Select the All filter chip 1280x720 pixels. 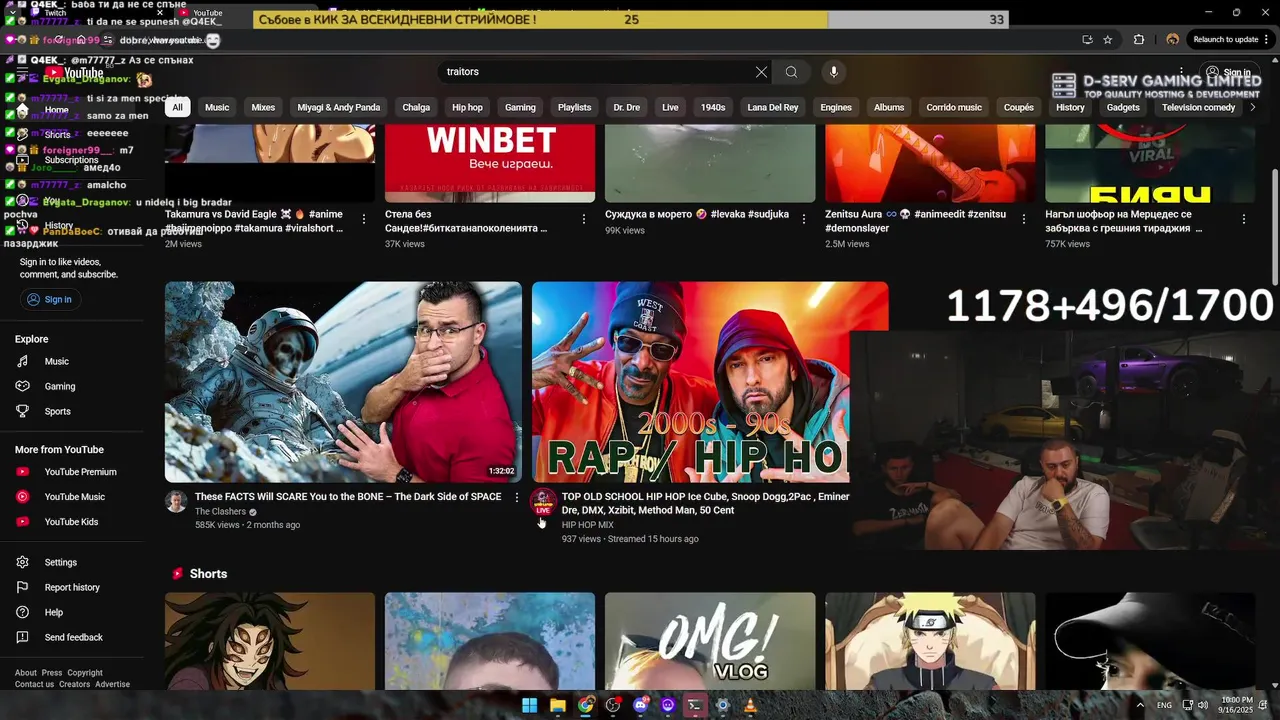177,107
